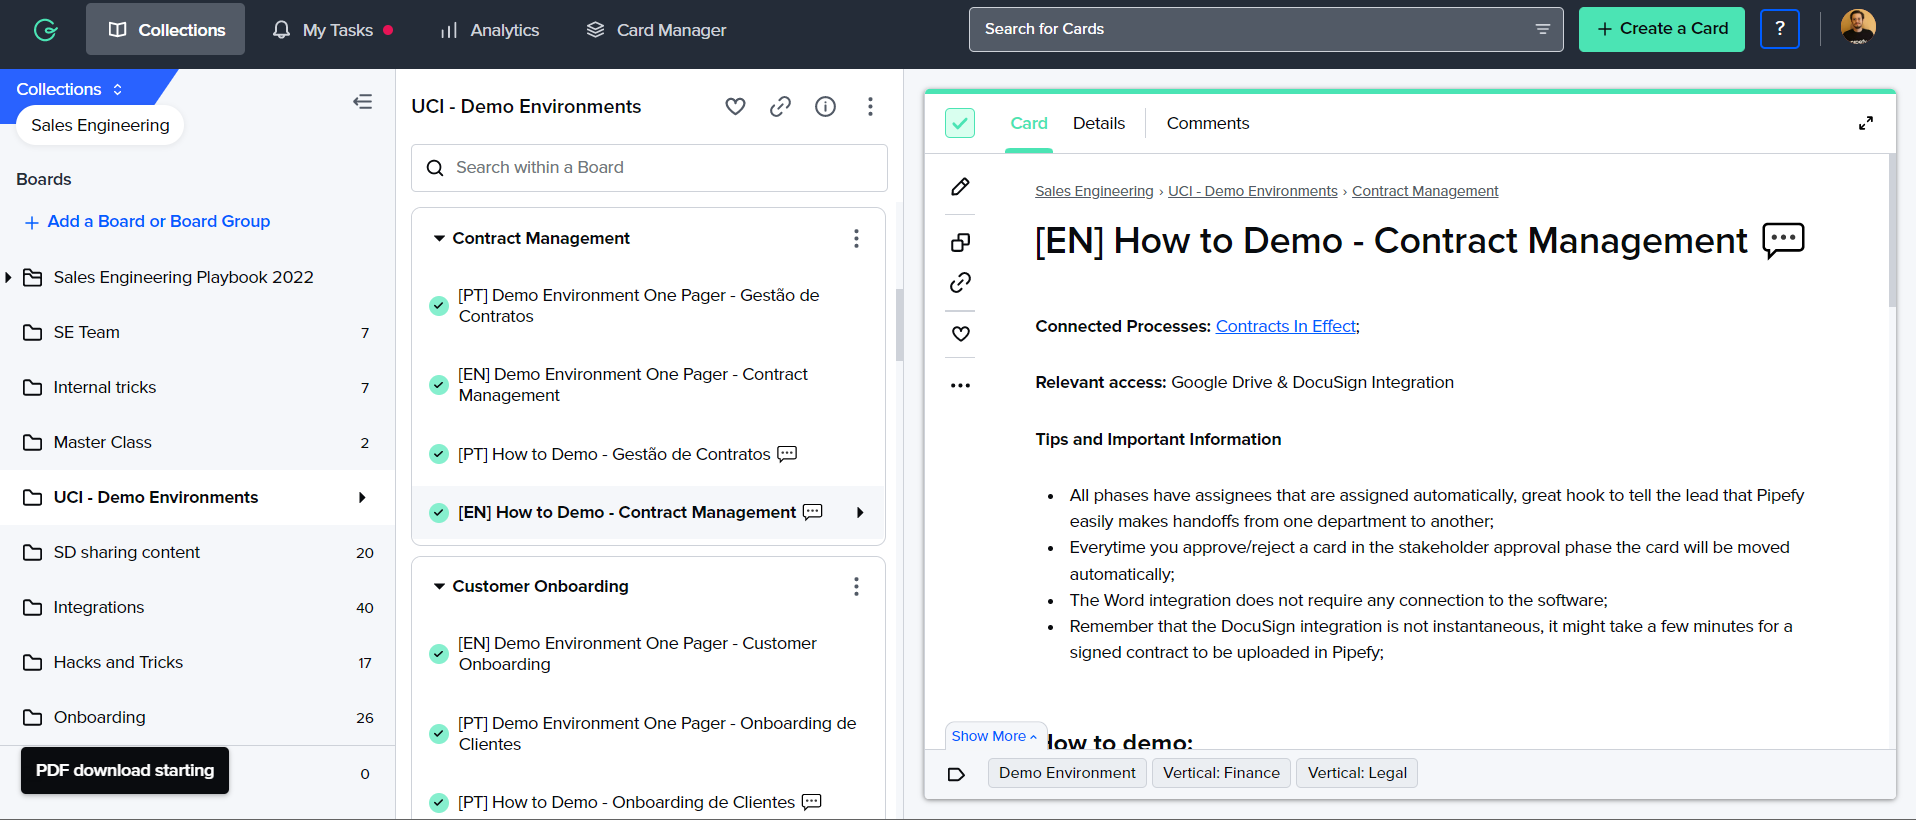Favorite the UCI - Demo Environments board
Viewport: 1916px width, 820px height.
(x=735, y=106)
